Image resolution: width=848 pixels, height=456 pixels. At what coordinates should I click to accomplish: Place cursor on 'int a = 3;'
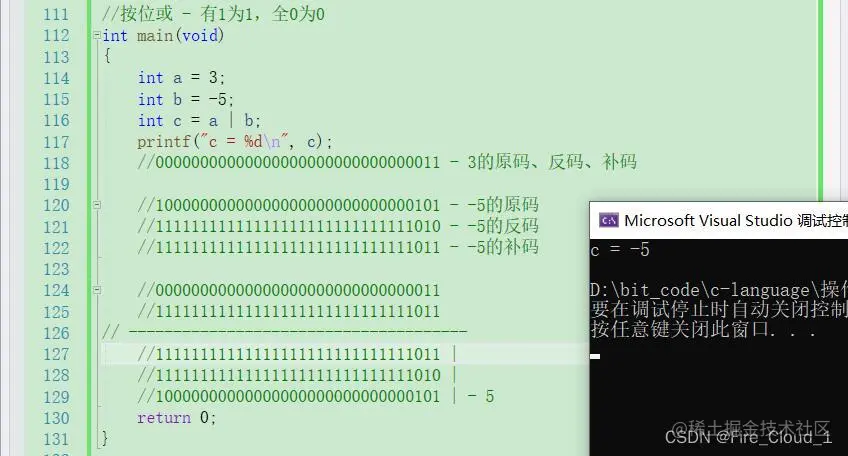181,78
